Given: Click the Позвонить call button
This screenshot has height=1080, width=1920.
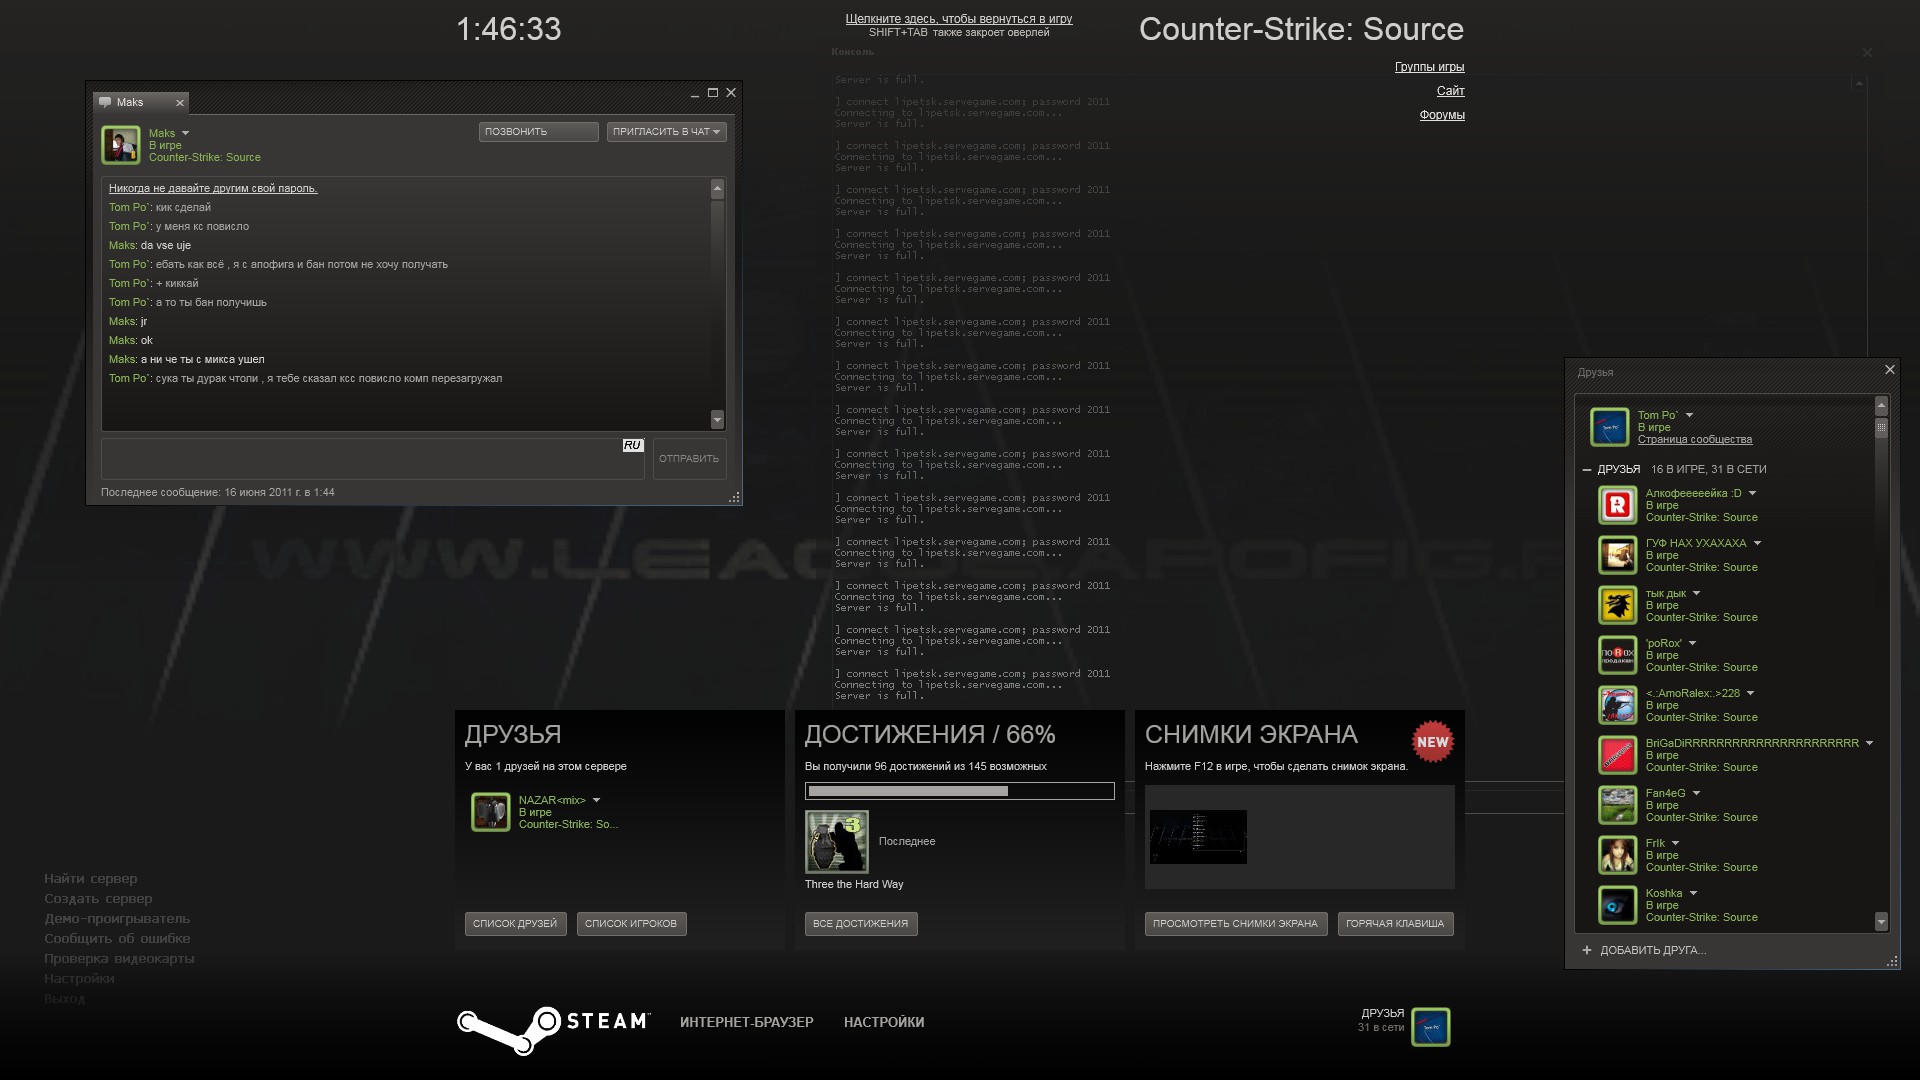Looking at the screenshot, I should 539,132.
